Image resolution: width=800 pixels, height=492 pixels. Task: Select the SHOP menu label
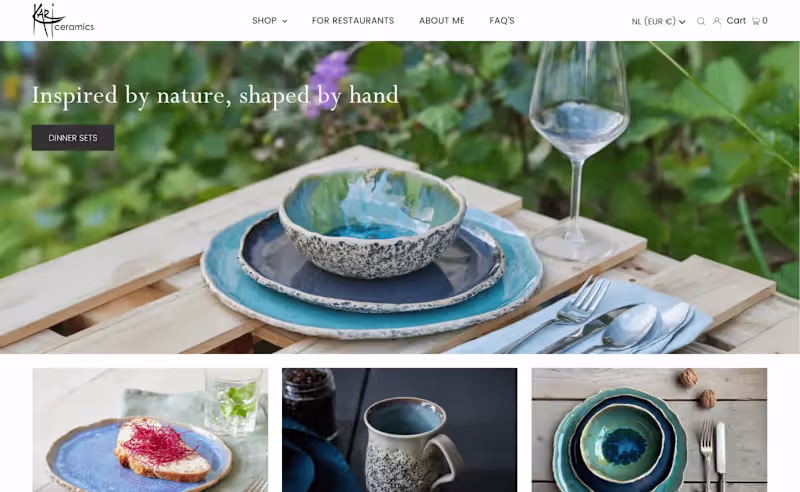click(x=264, y=20)
